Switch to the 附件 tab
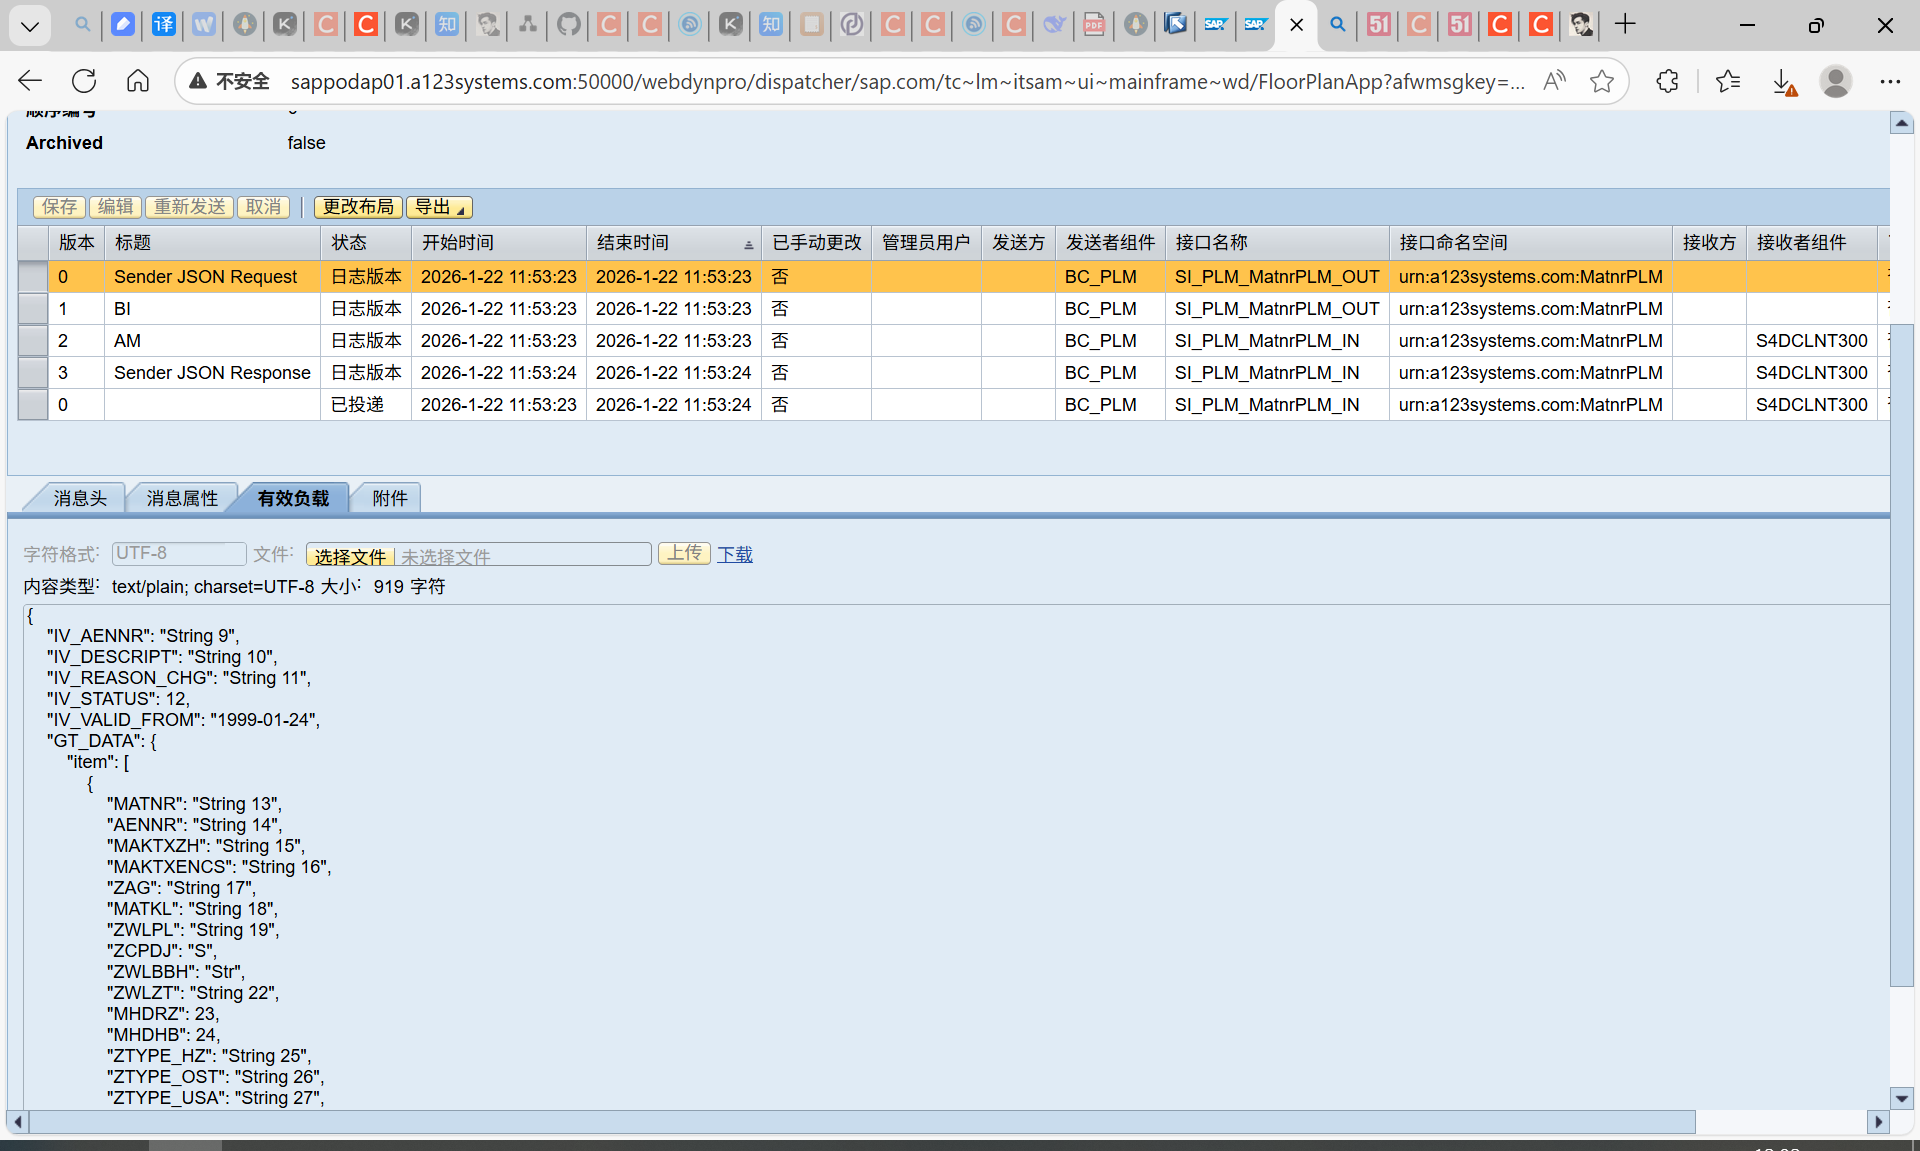Image resolution: width=1920 pixels, height=1151 pixels. (x=389, y=498)
